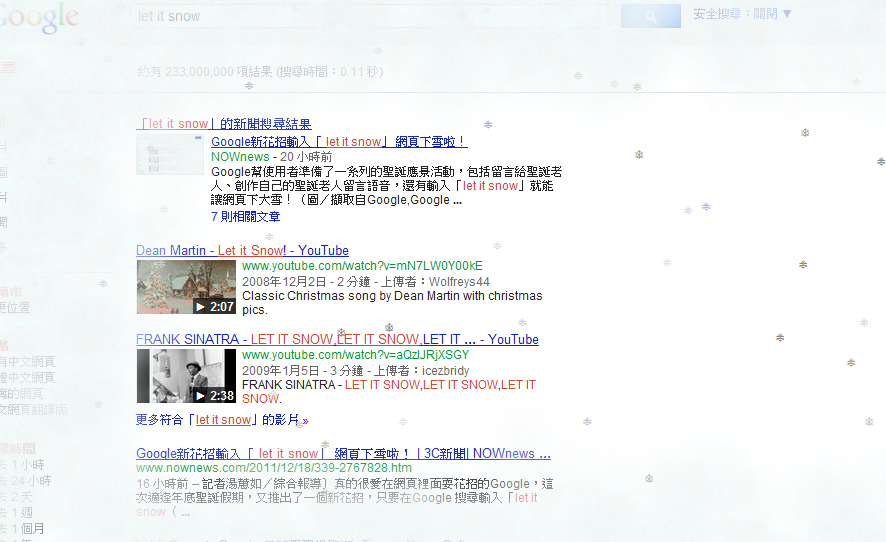This screenshot has width=886, height=542.
Task: Play the Dean Martin video thumbnail 2:07
Action: click(x=186, y=287)
